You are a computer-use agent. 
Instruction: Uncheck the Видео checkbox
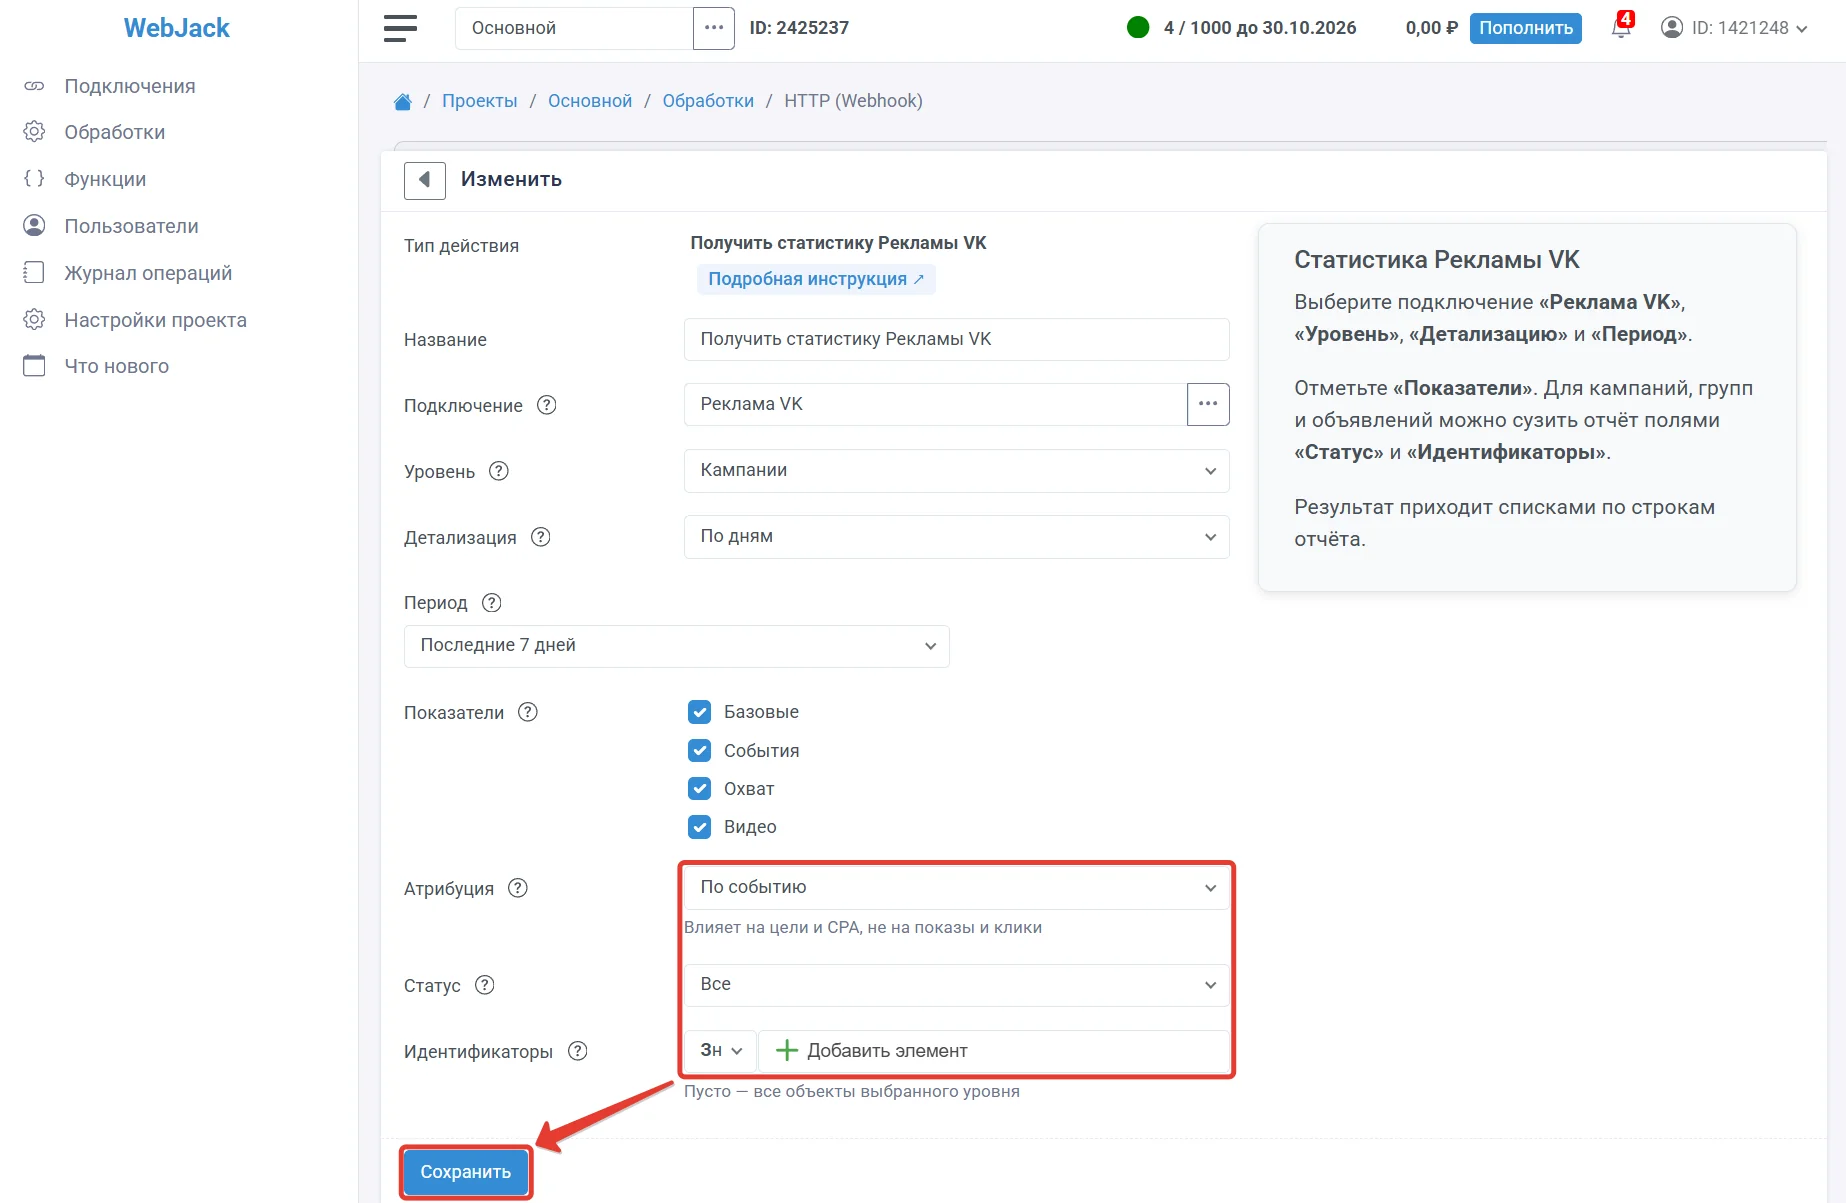(x=700, y=827)
